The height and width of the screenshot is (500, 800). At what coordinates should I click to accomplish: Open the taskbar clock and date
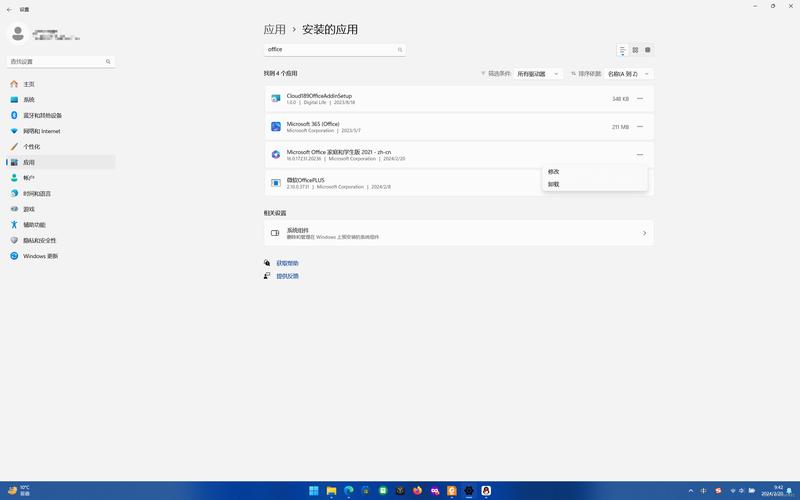coord(773,491)
